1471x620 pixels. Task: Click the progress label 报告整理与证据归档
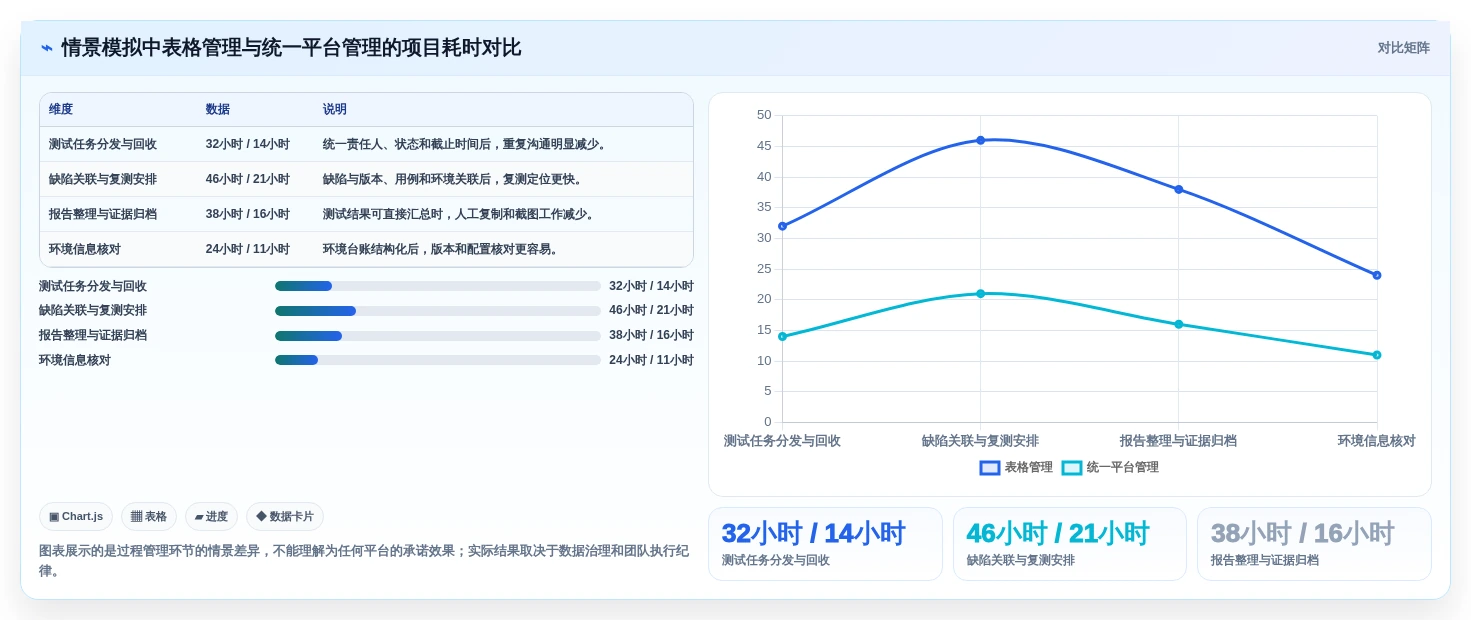click(93, 336)
